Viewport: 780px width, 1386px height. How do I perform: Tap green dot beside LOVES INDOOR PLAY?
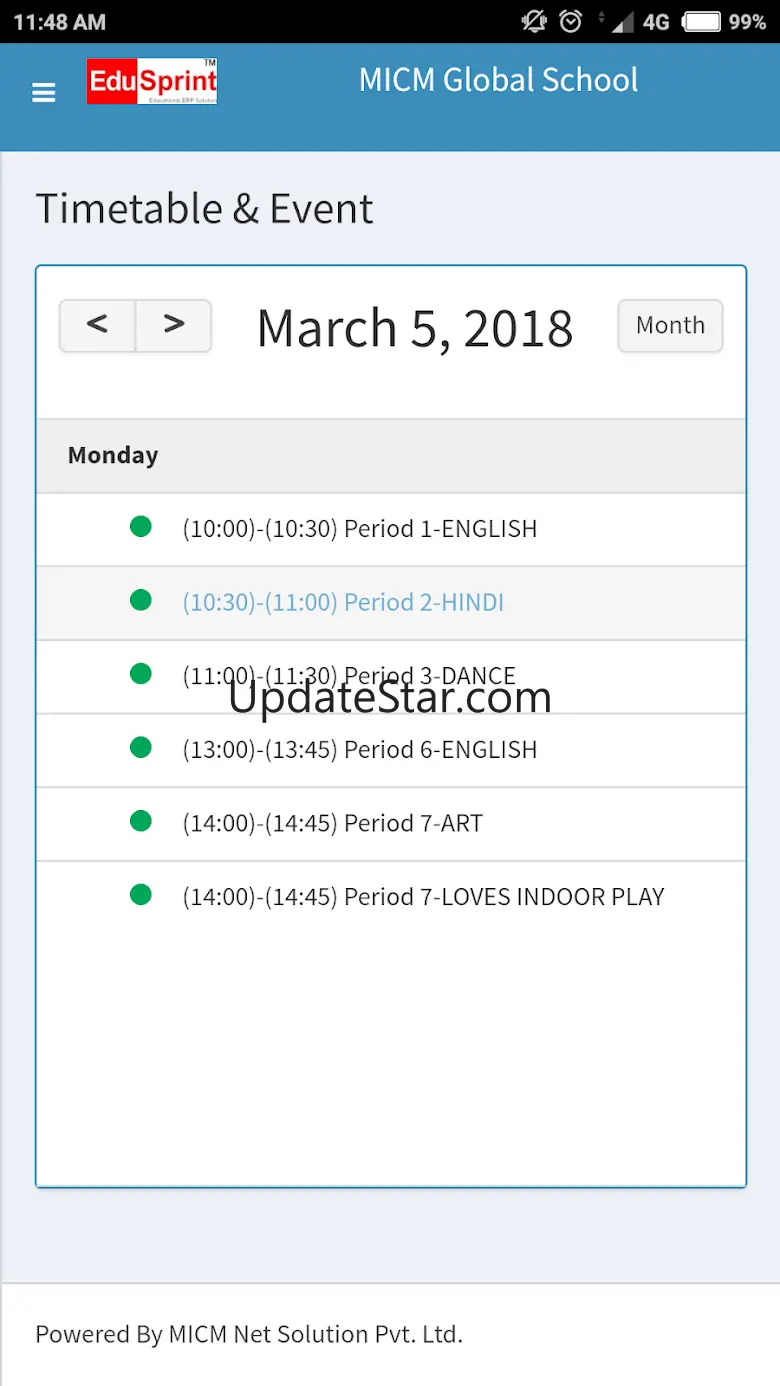(141, 895)
